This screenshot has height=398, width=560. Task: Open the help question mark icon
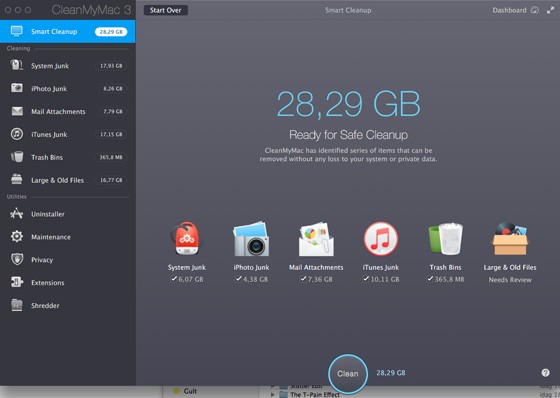pos(545,373)
